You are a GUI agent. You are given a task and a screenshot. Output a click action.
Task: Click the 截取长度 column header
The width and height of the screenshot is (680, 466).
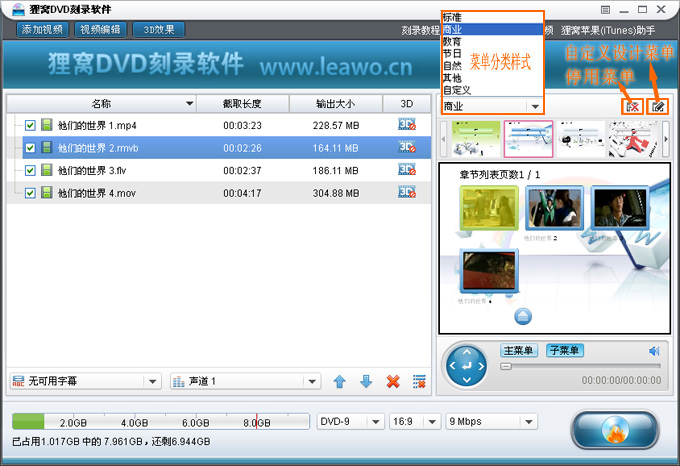[242, 104]
